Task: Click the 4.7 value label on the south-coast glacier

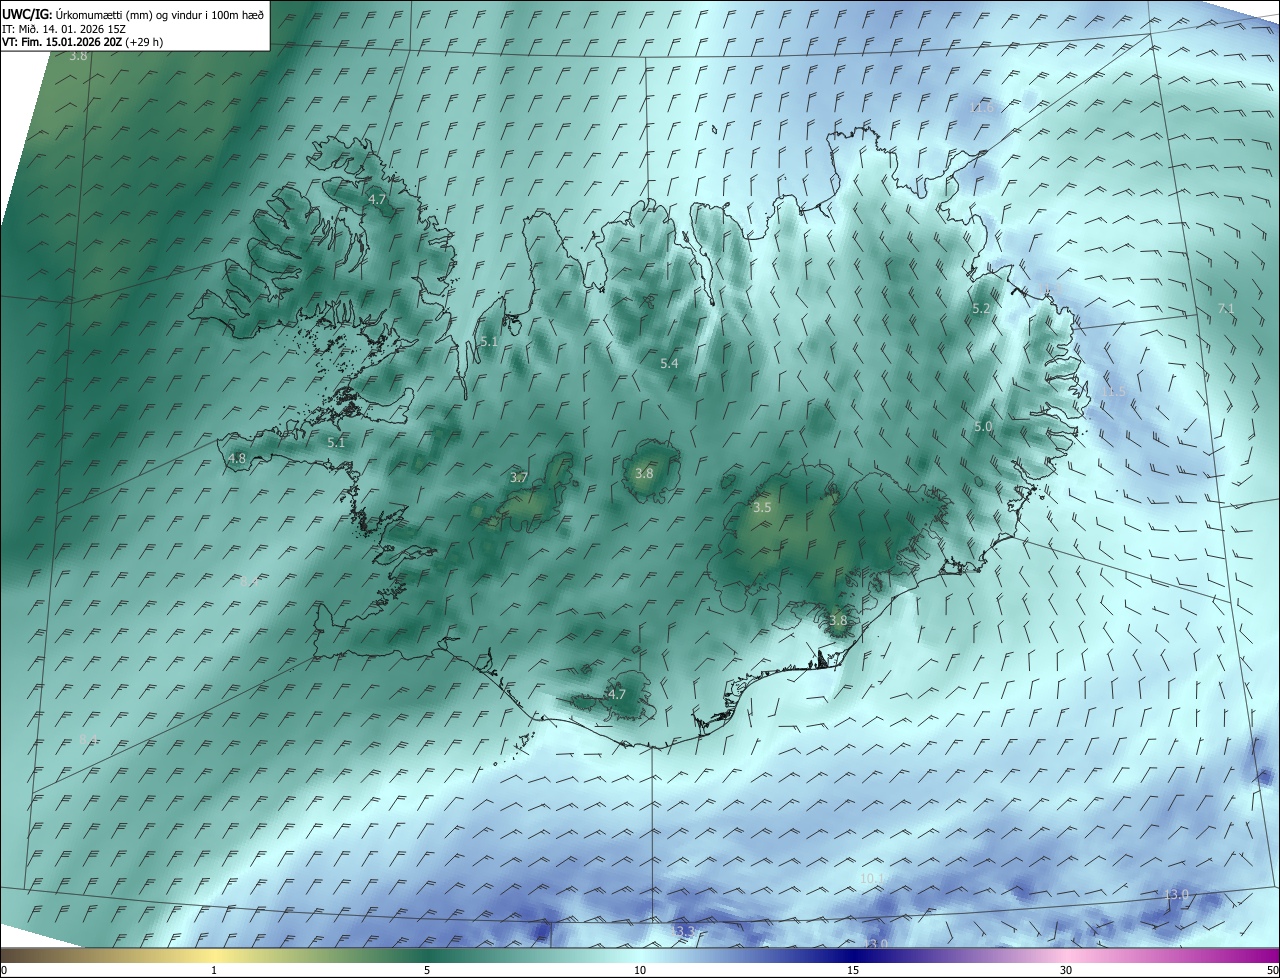Action: (617, 694)
